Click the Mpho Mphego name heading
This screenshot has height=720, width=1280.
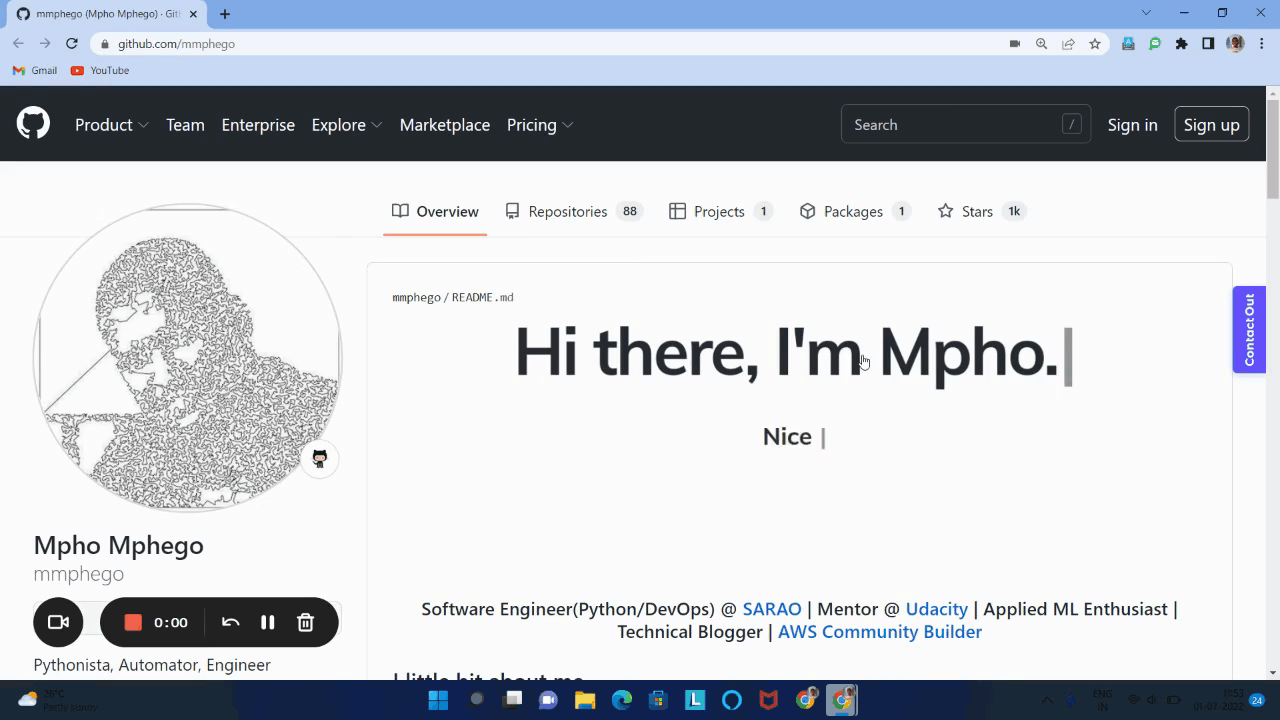click(118, 545)
